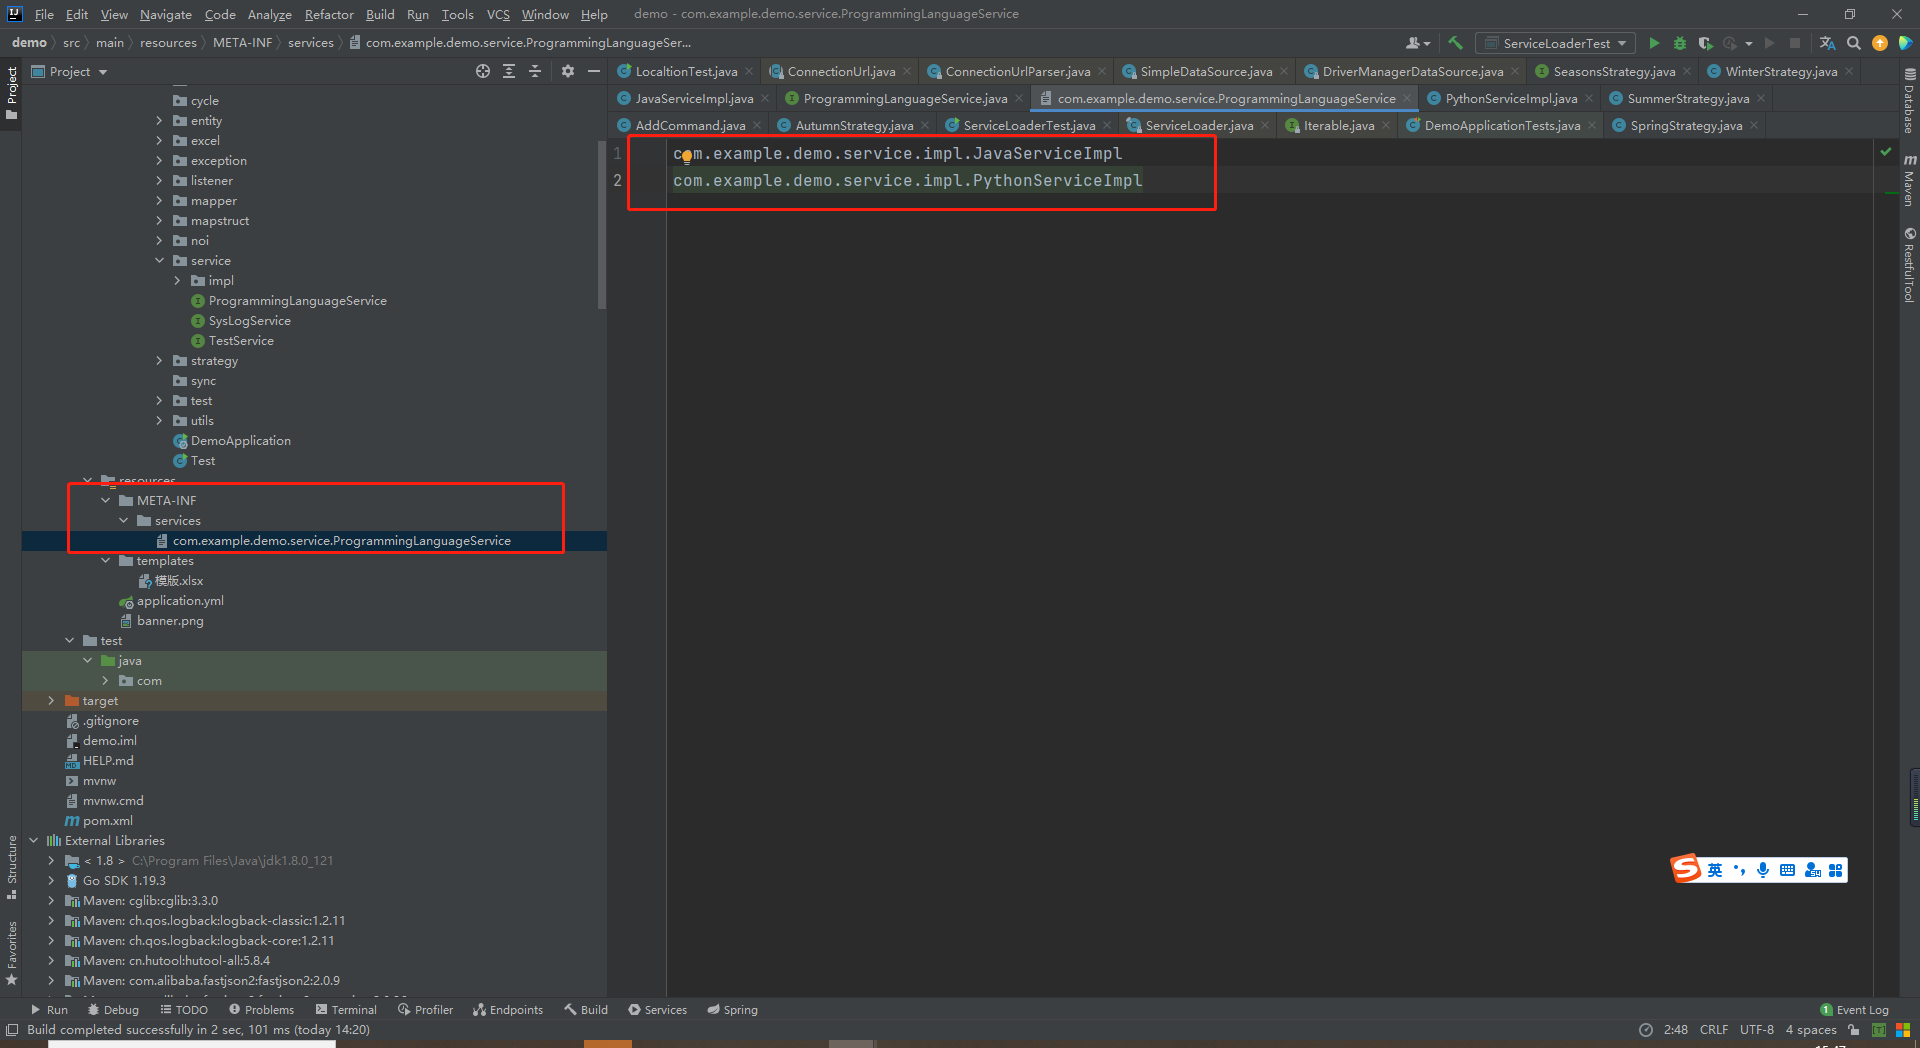
Task: Run with coverage using the shield icon
Action: [x=1705, y=43]
